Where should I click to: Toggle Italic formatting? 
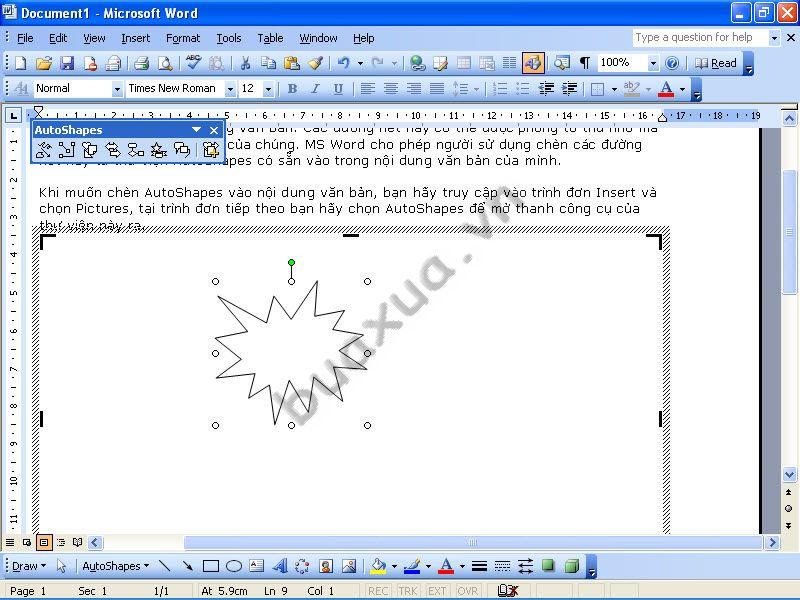pyautogui.click(x=315, y=89)
